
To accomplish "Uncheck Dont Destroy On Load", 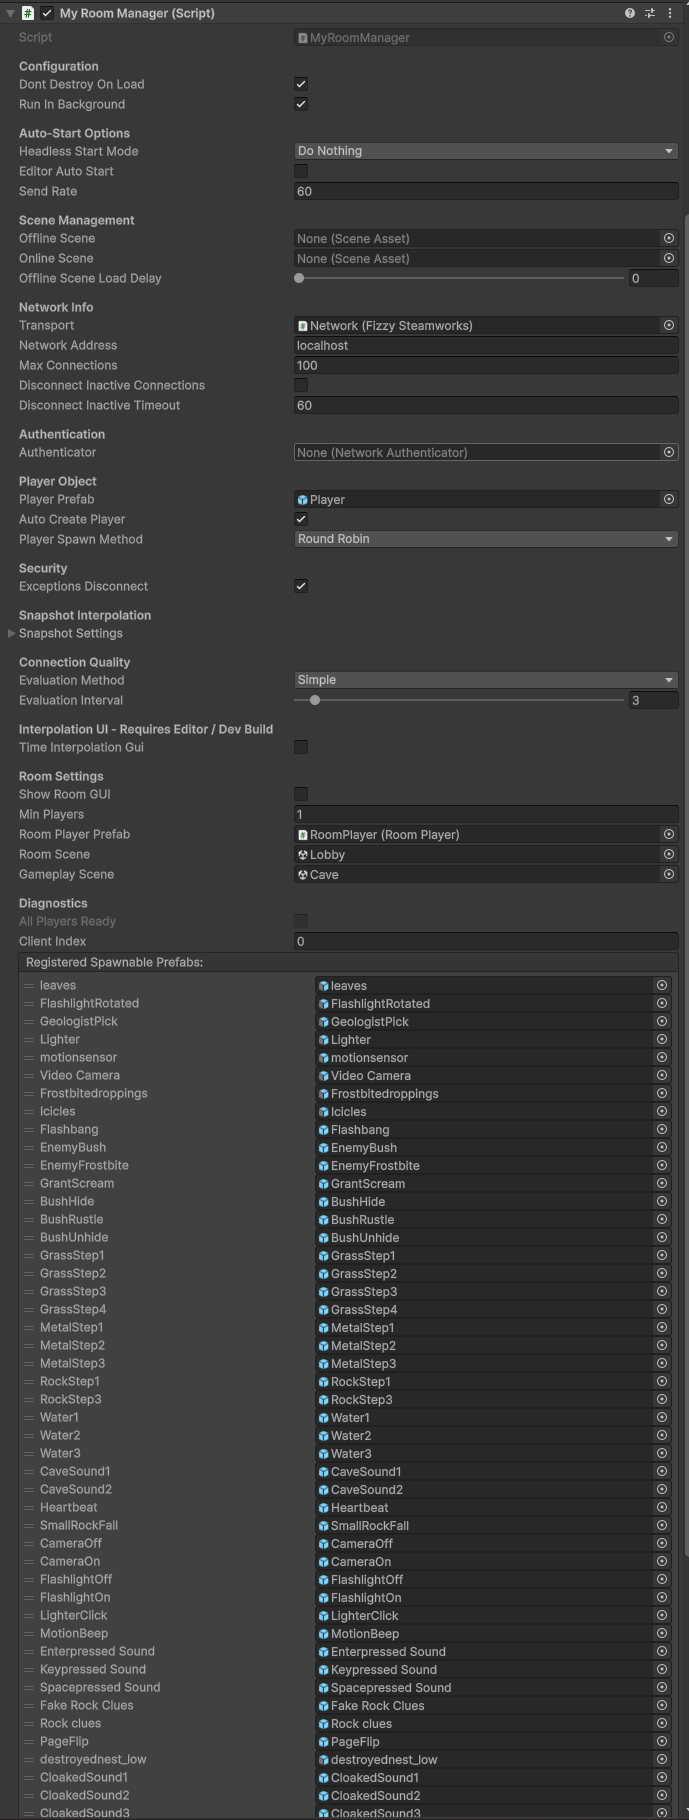I will click(301, 84).
